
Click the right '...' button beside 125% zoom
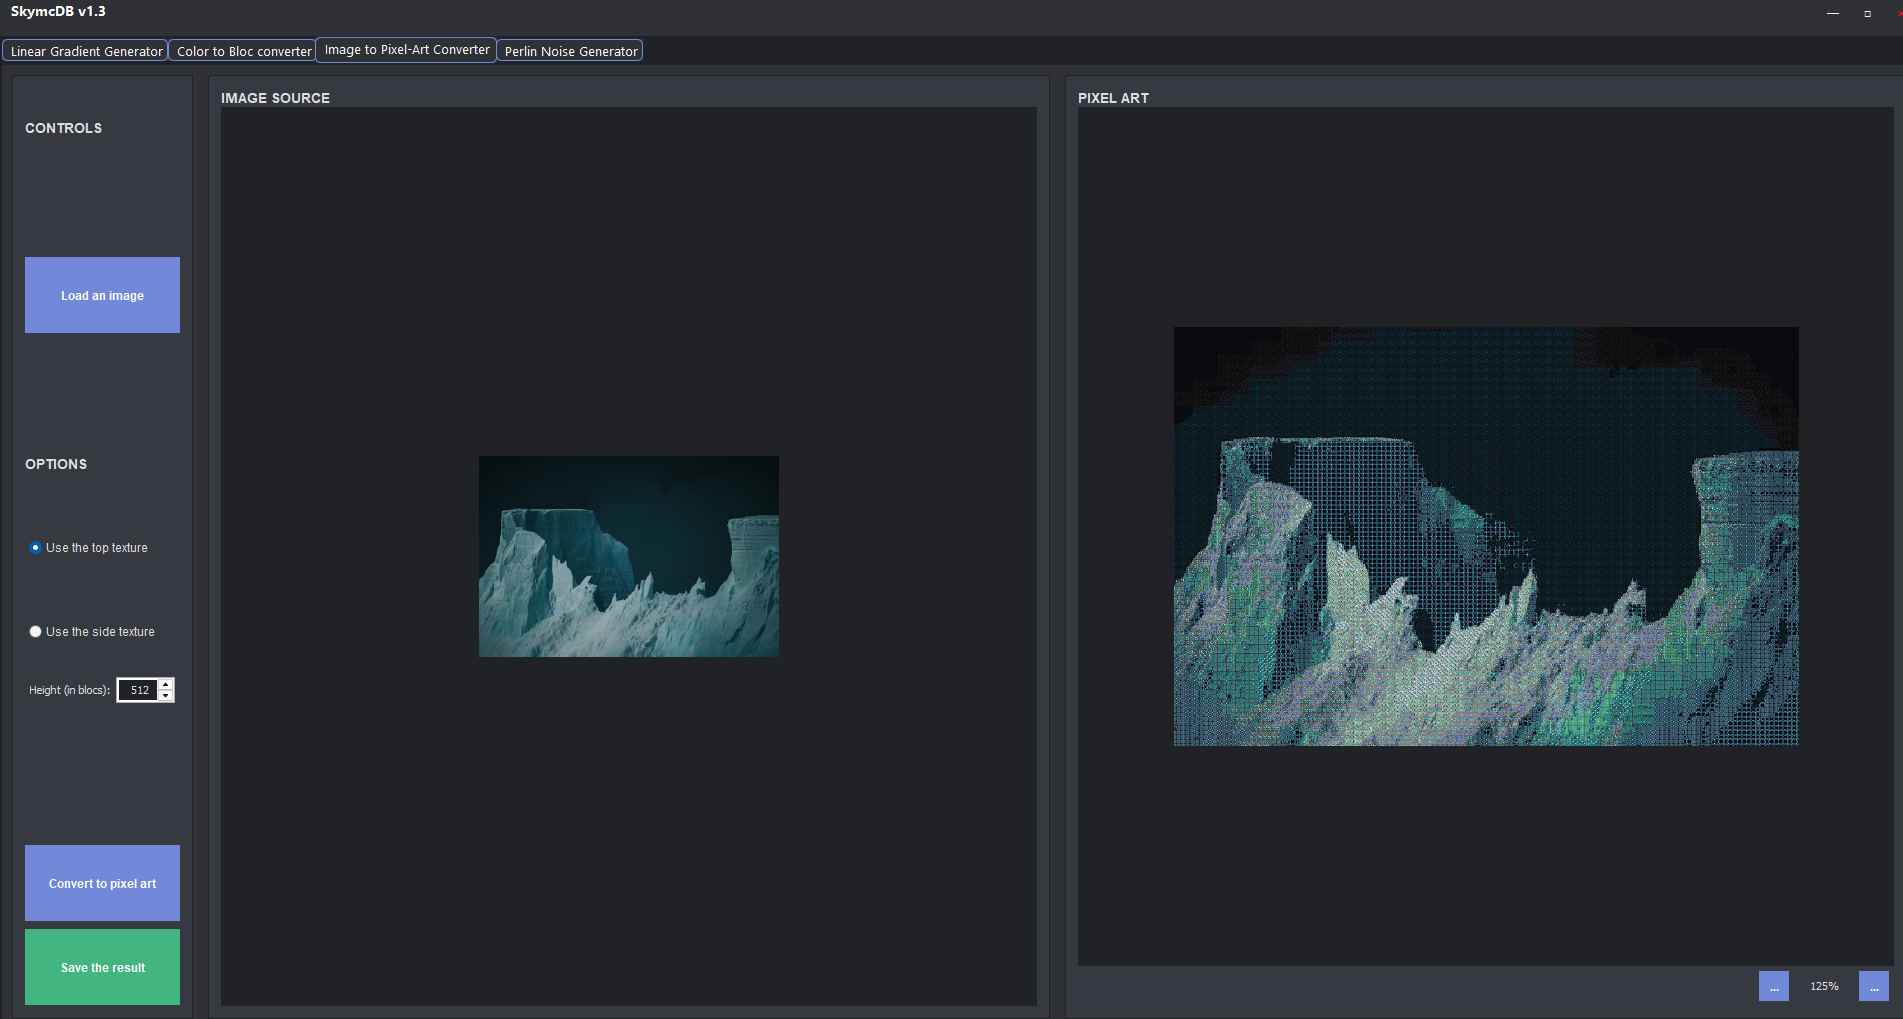(x=1873, y=986)
